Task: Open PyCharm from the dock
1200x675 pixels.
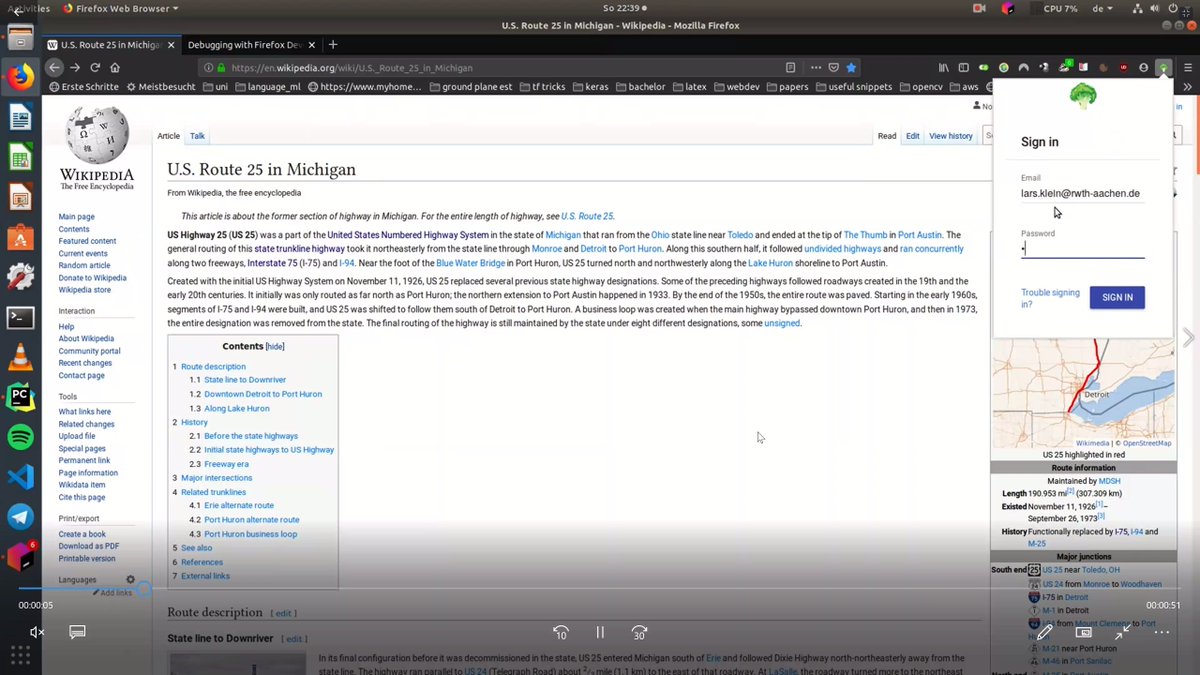Action: pos(21,397)
